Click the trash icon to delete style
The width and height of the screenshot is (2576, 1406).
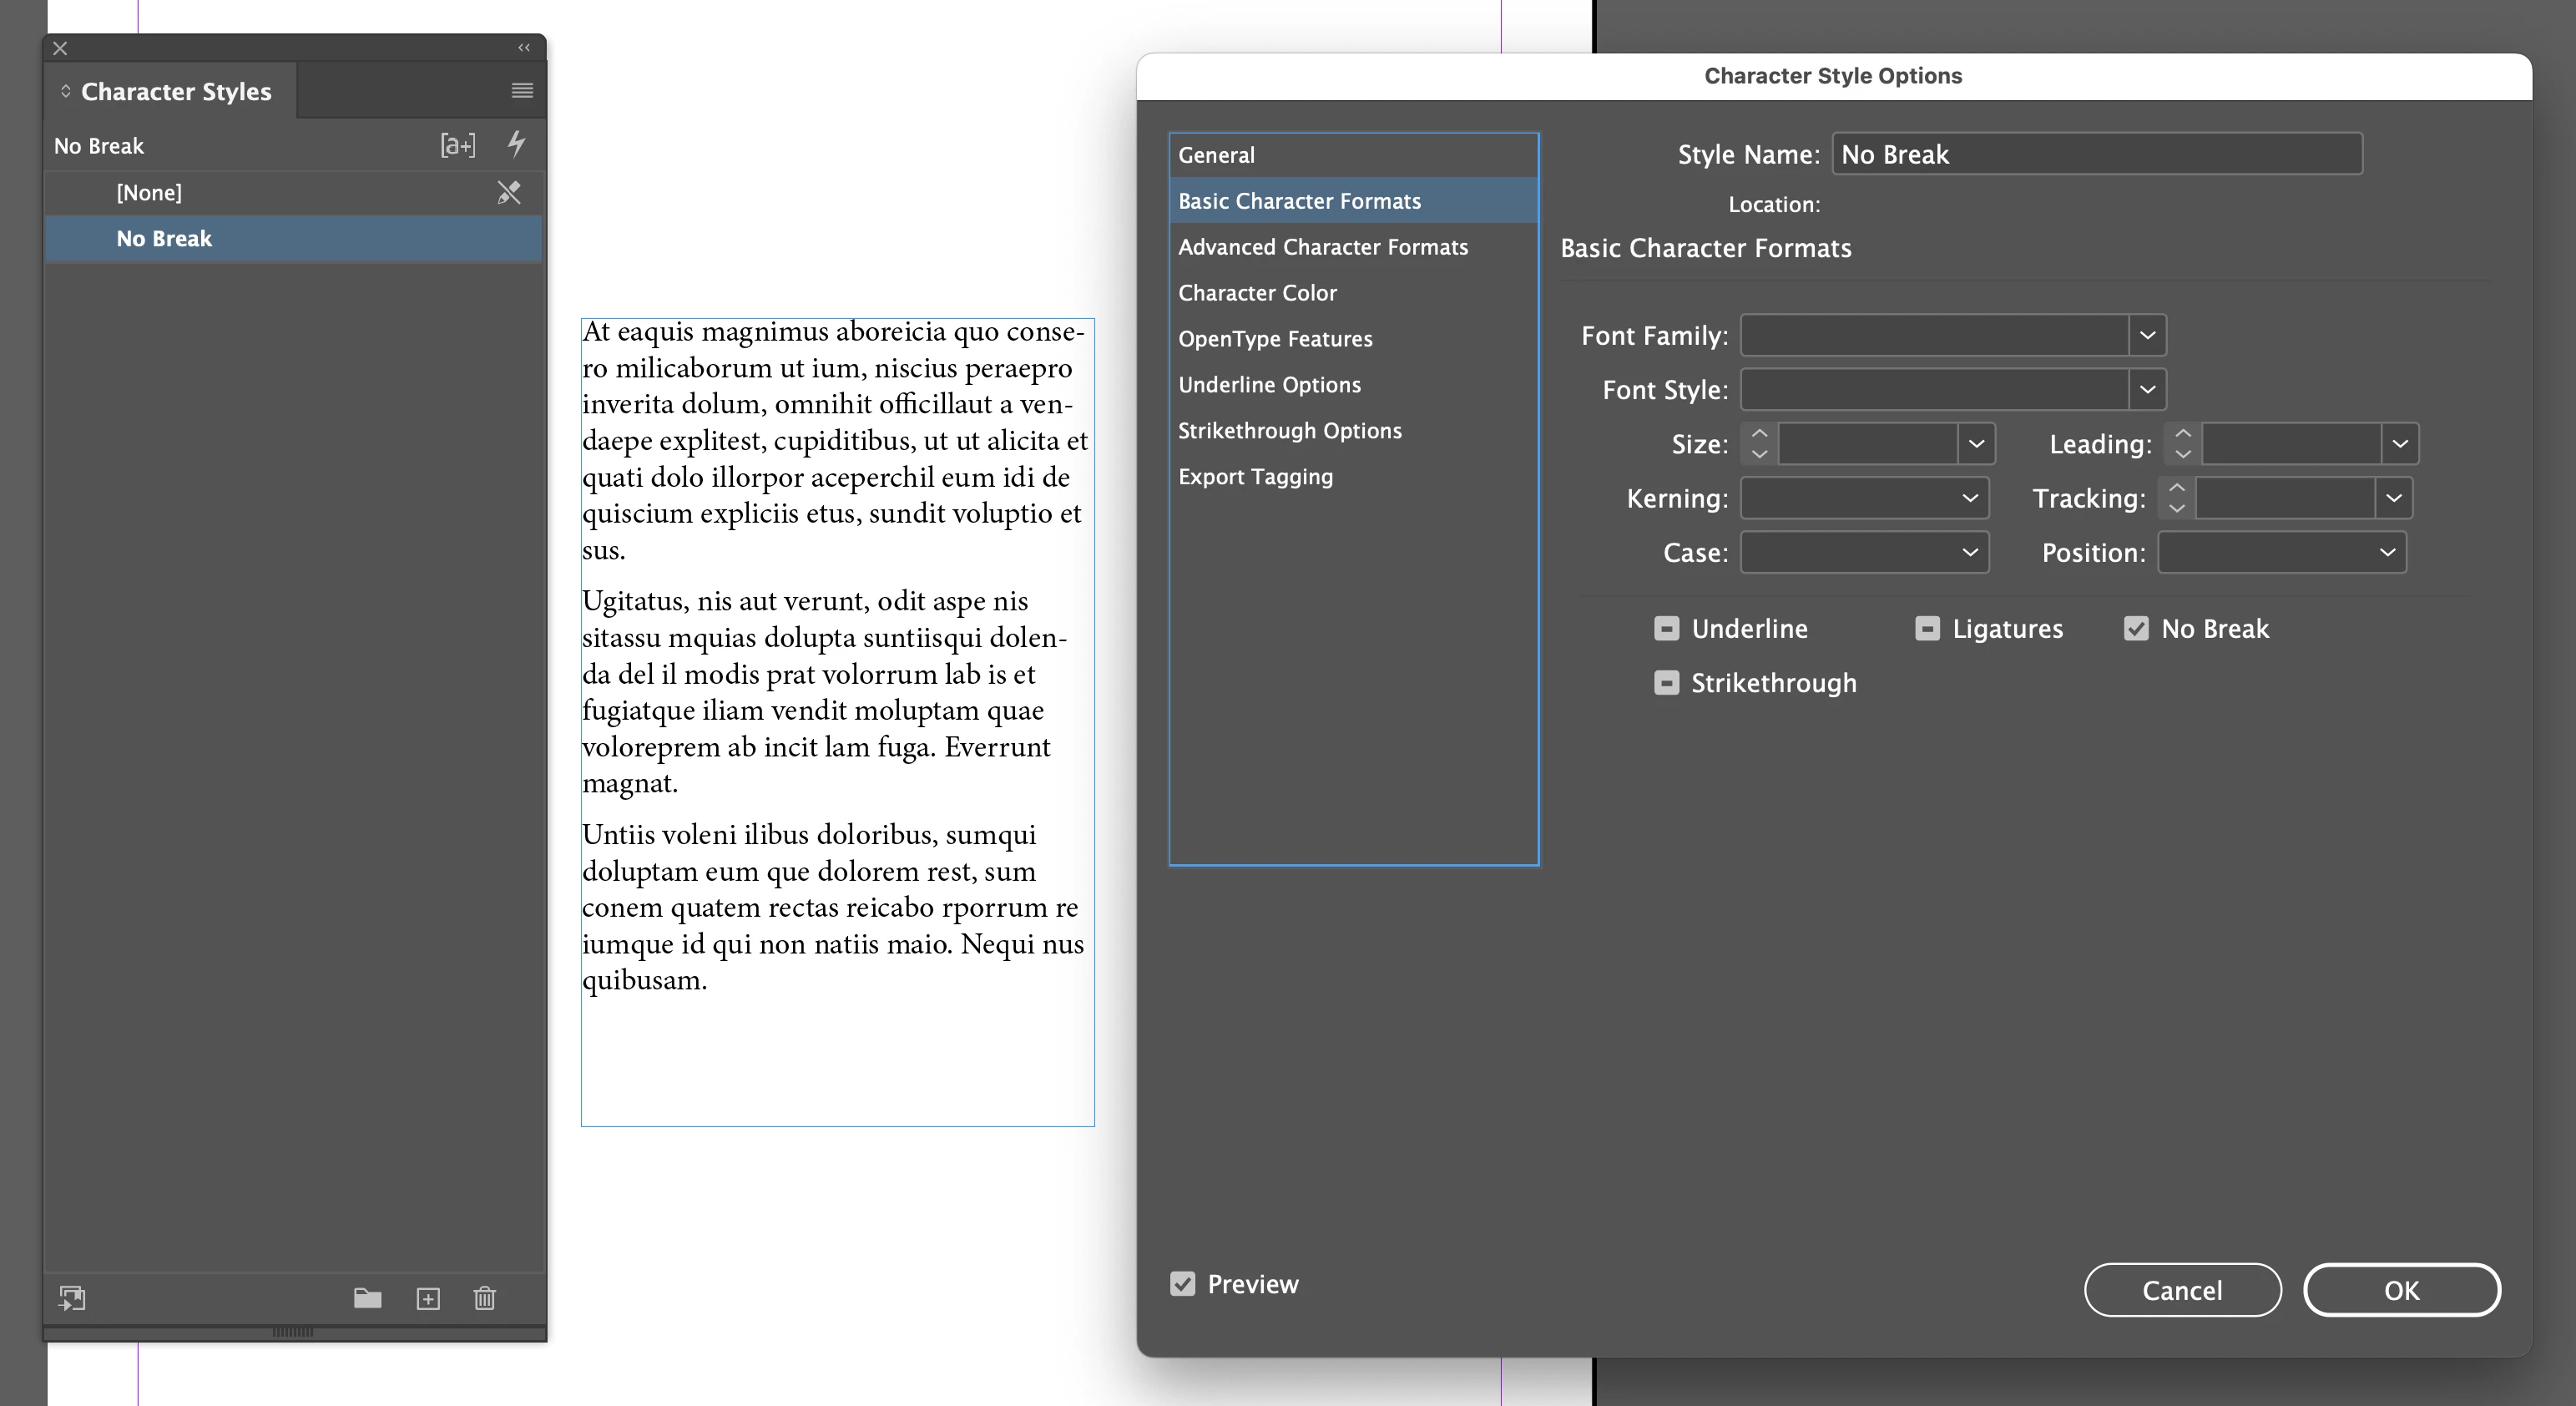[x=484, y=1298]
